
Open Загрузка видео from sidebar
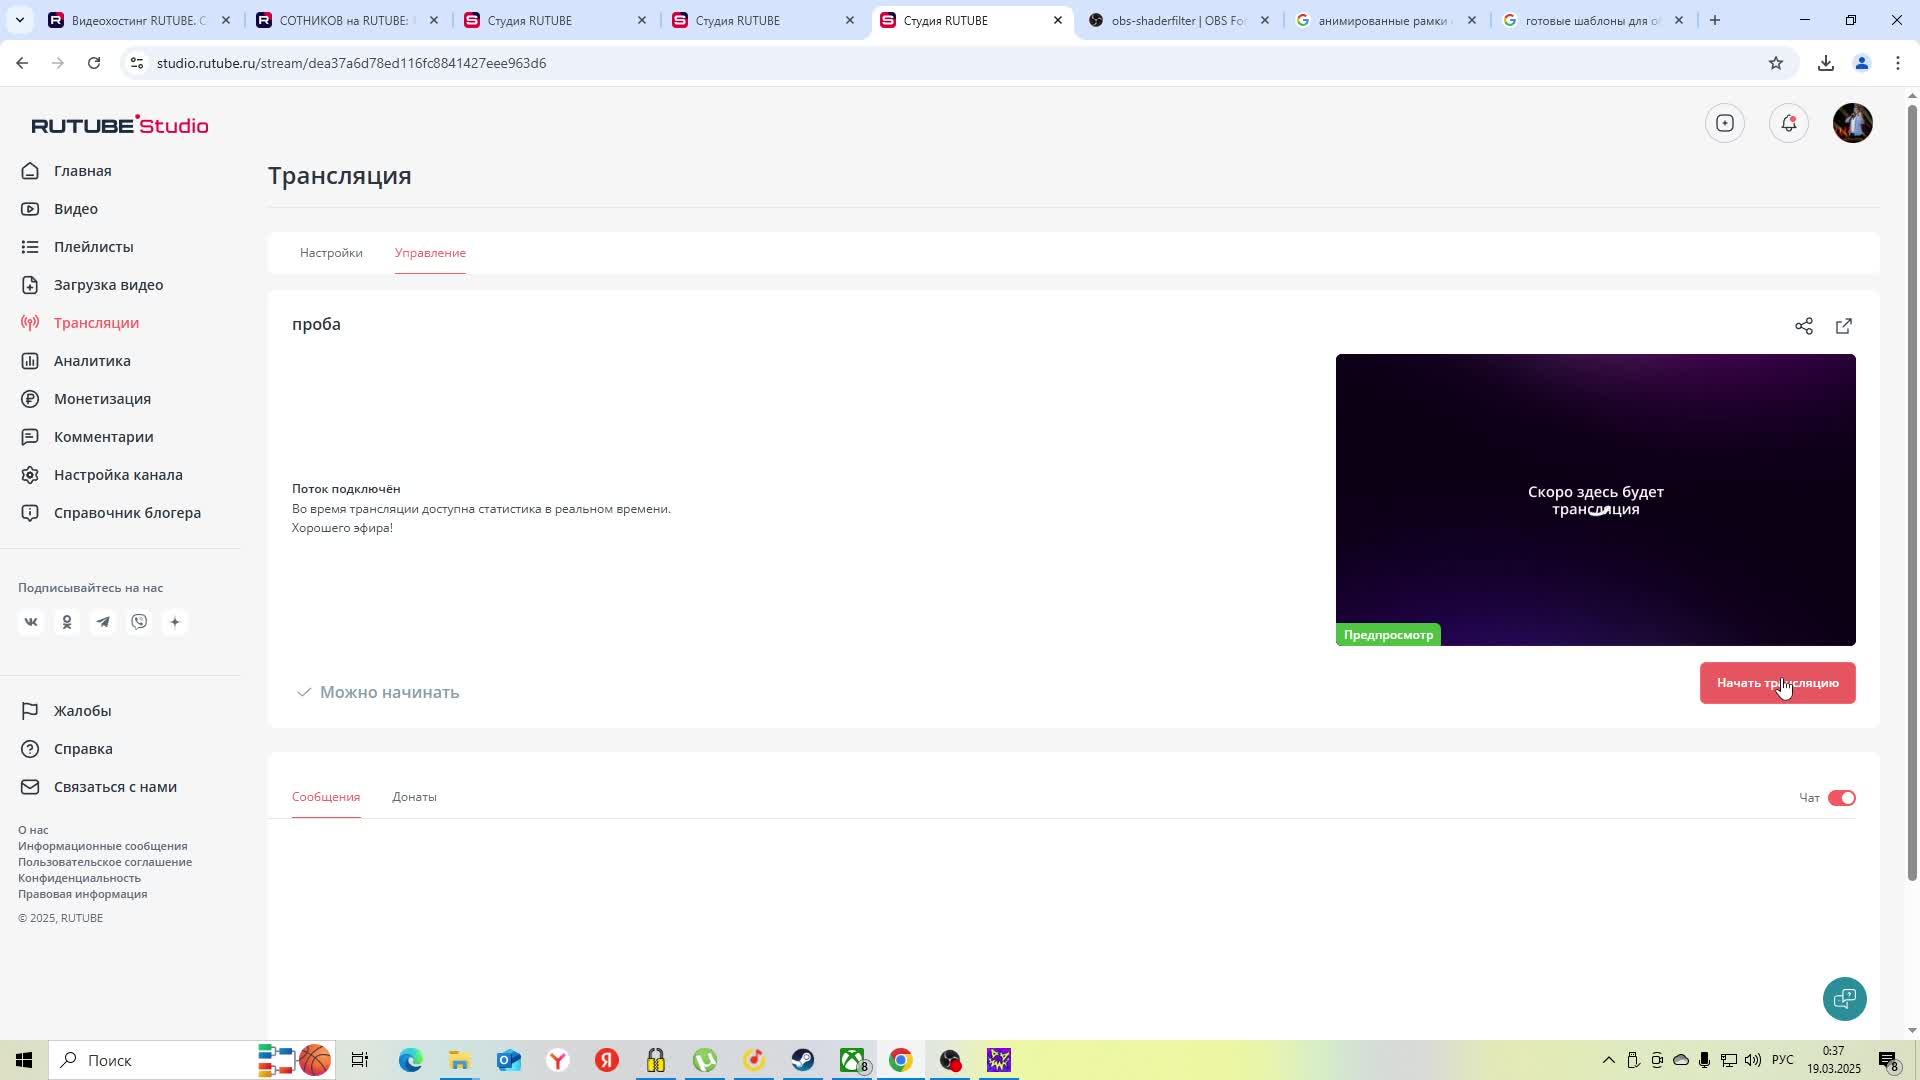pos(108,284)
